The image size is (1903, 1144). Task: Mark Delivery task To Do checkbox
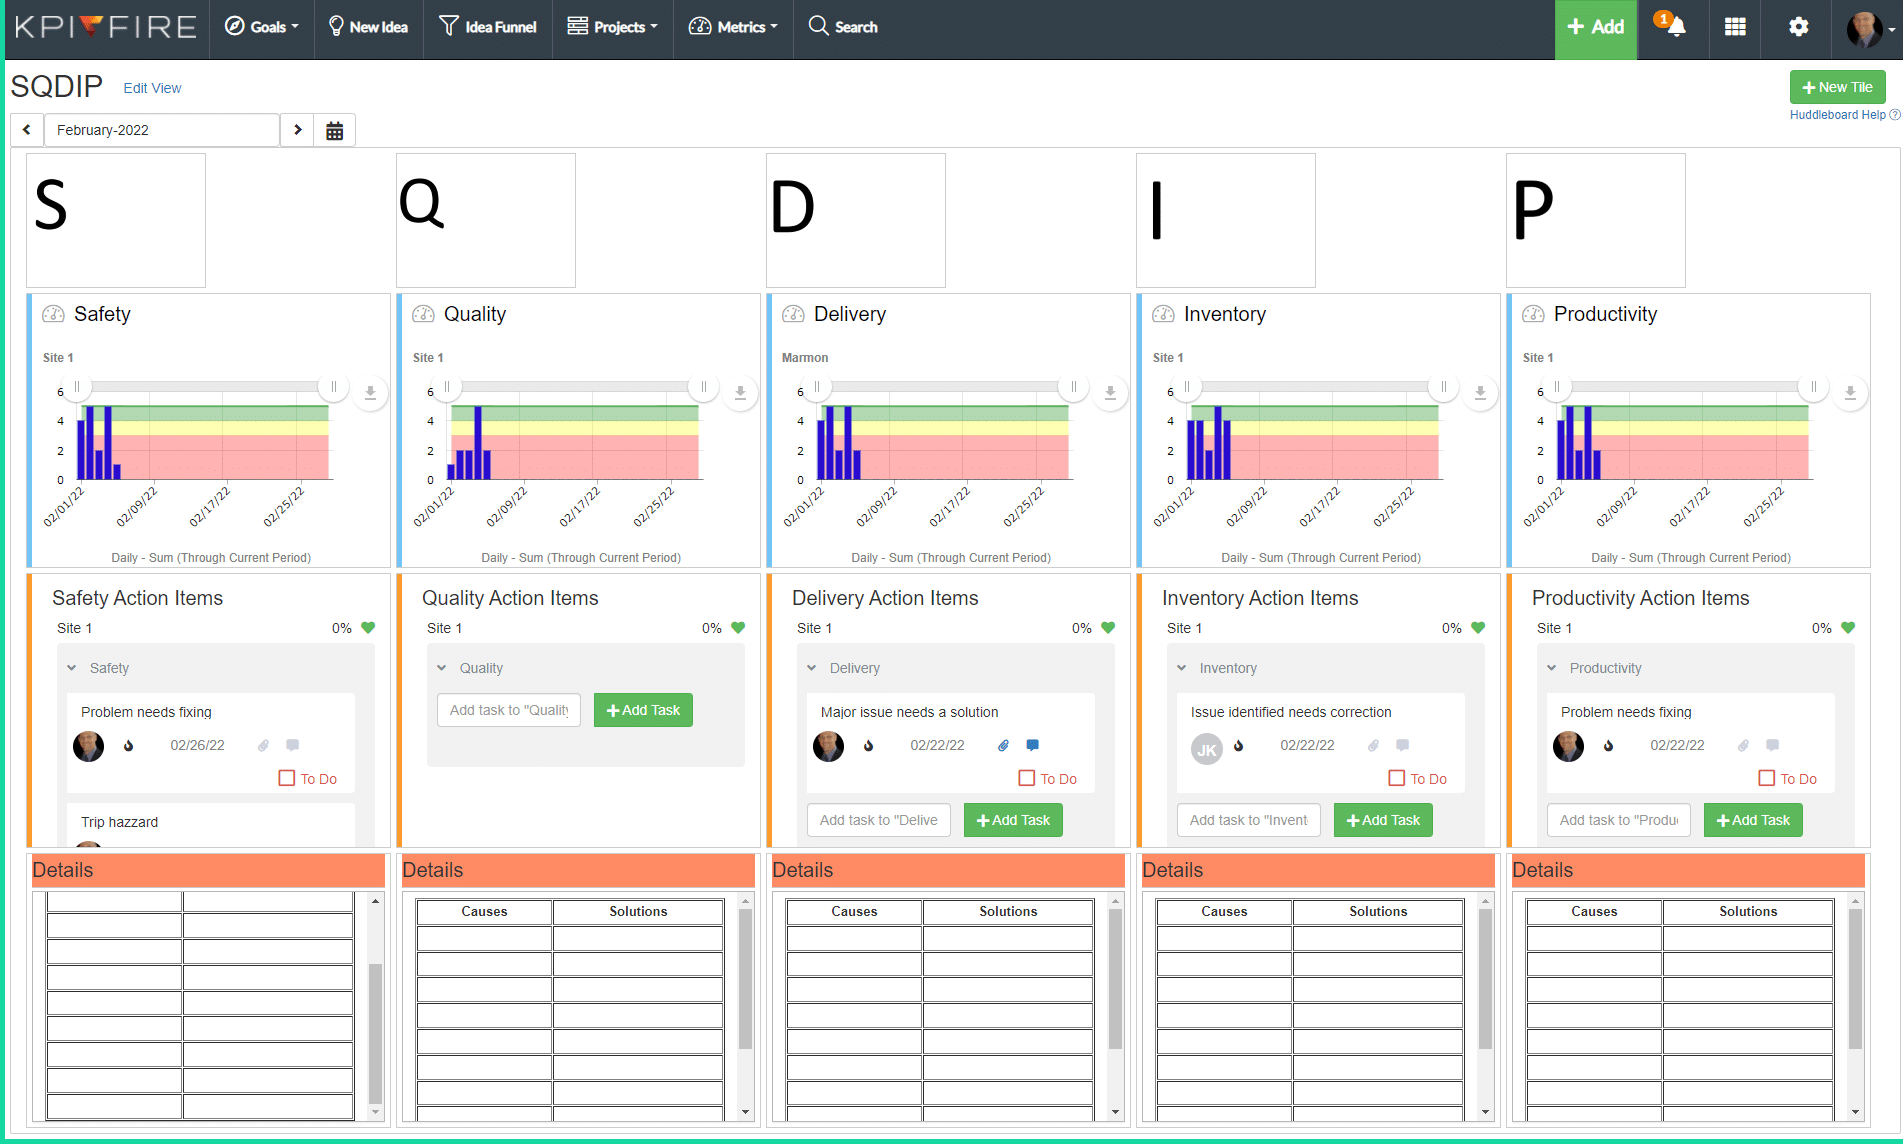[1027, 778]
